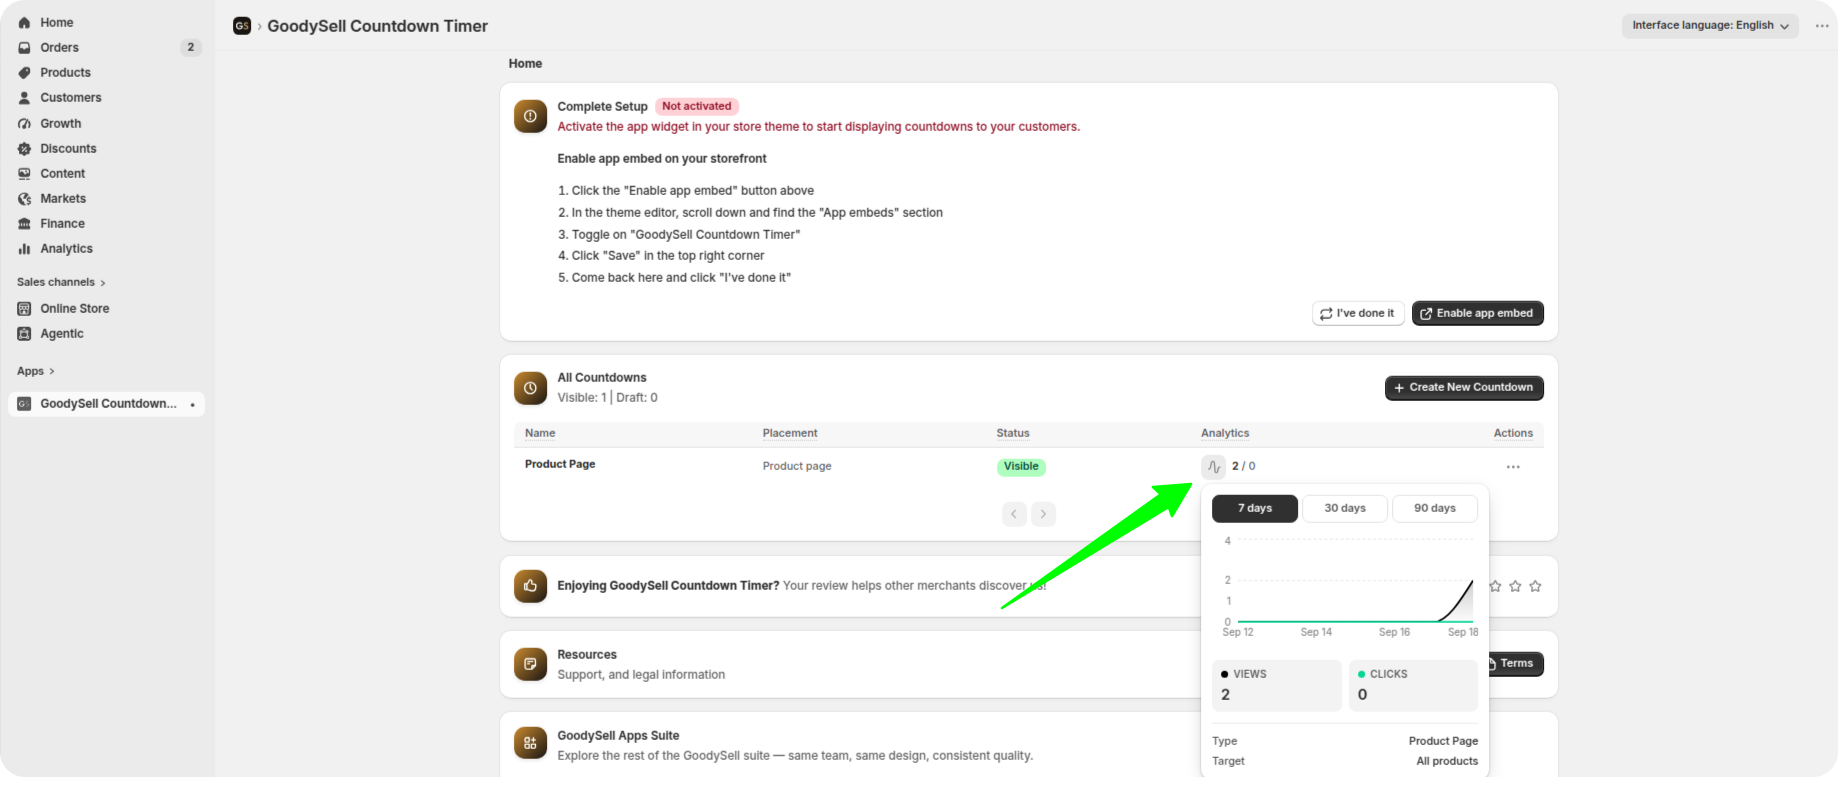Click the All products target value
The width and height of the screenshot is (1838, 785).
pos(1447,761)
